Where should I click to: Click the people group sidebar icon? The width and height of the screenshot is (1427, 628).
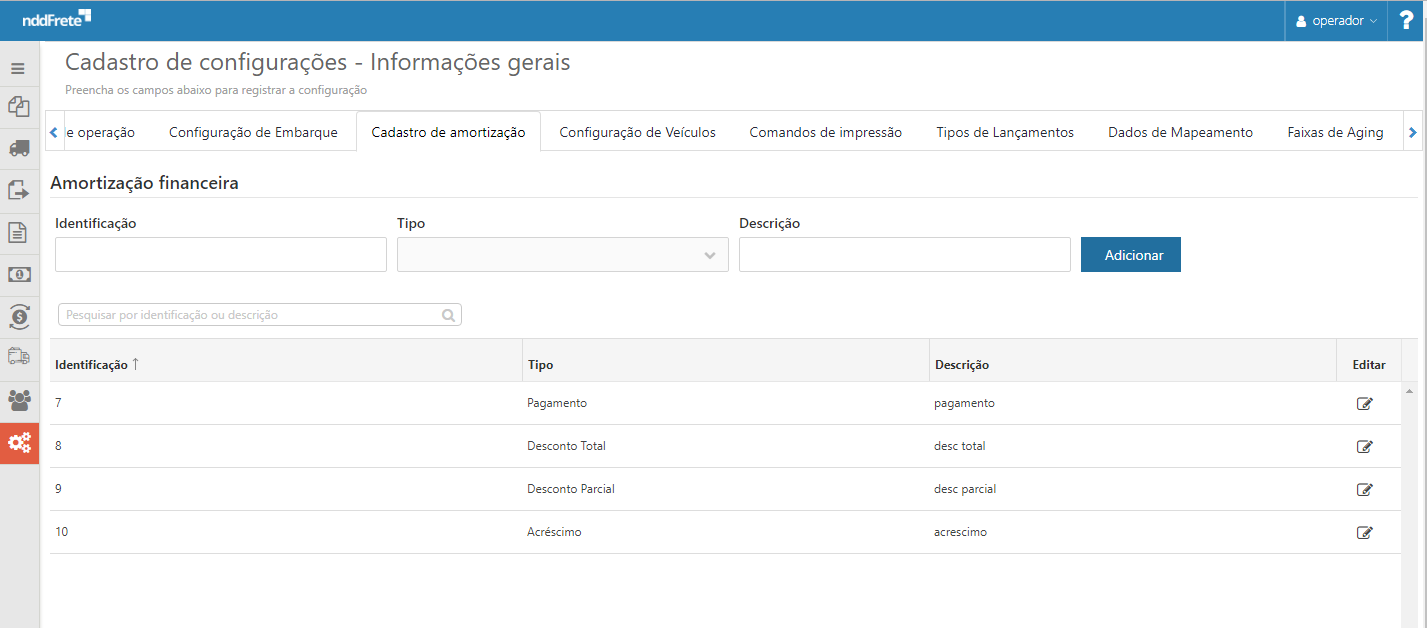pos(18,400)
